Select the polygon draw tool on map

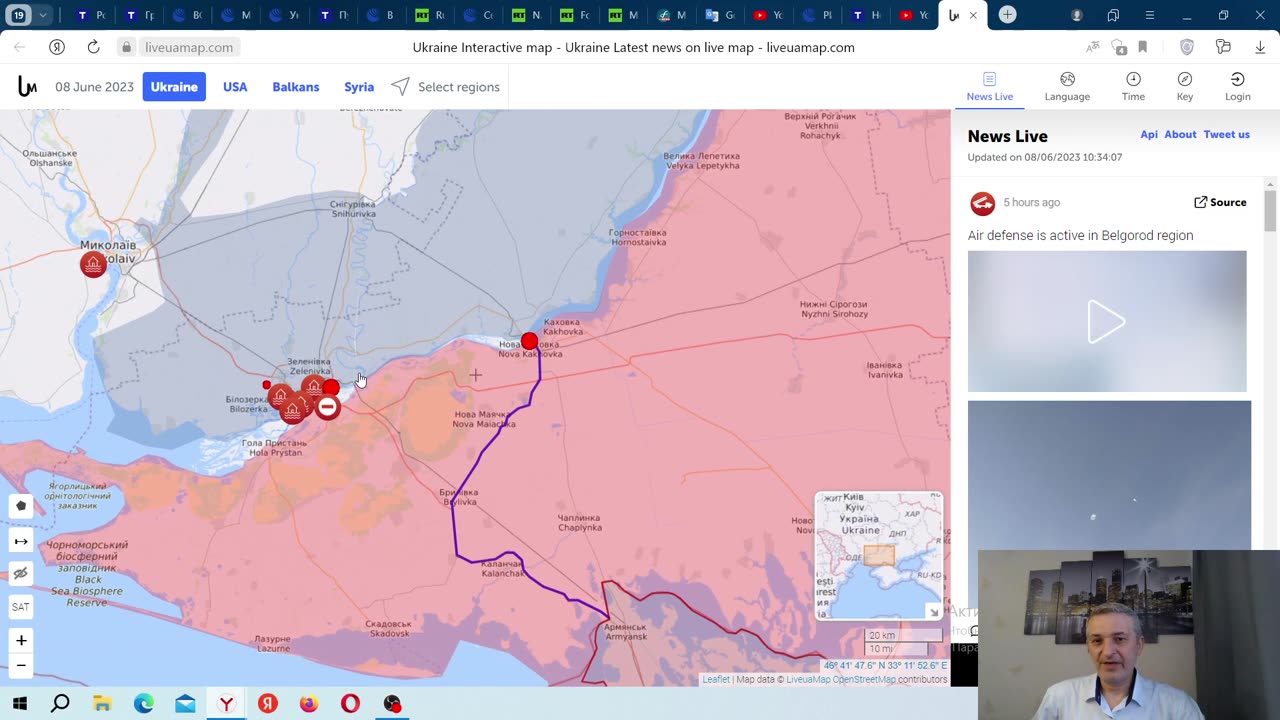(21, 506)
